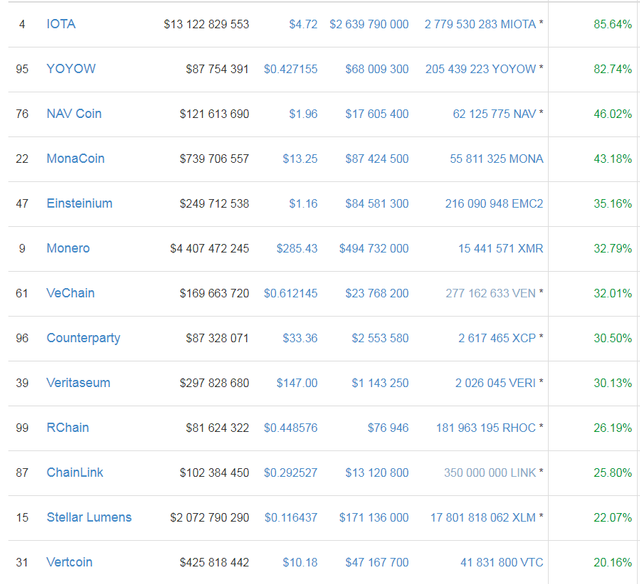The height and width of the screenshot is (584, 640).
Task: Click MonaCoin volume $87 424 500
Action: [x=377, y=159]
